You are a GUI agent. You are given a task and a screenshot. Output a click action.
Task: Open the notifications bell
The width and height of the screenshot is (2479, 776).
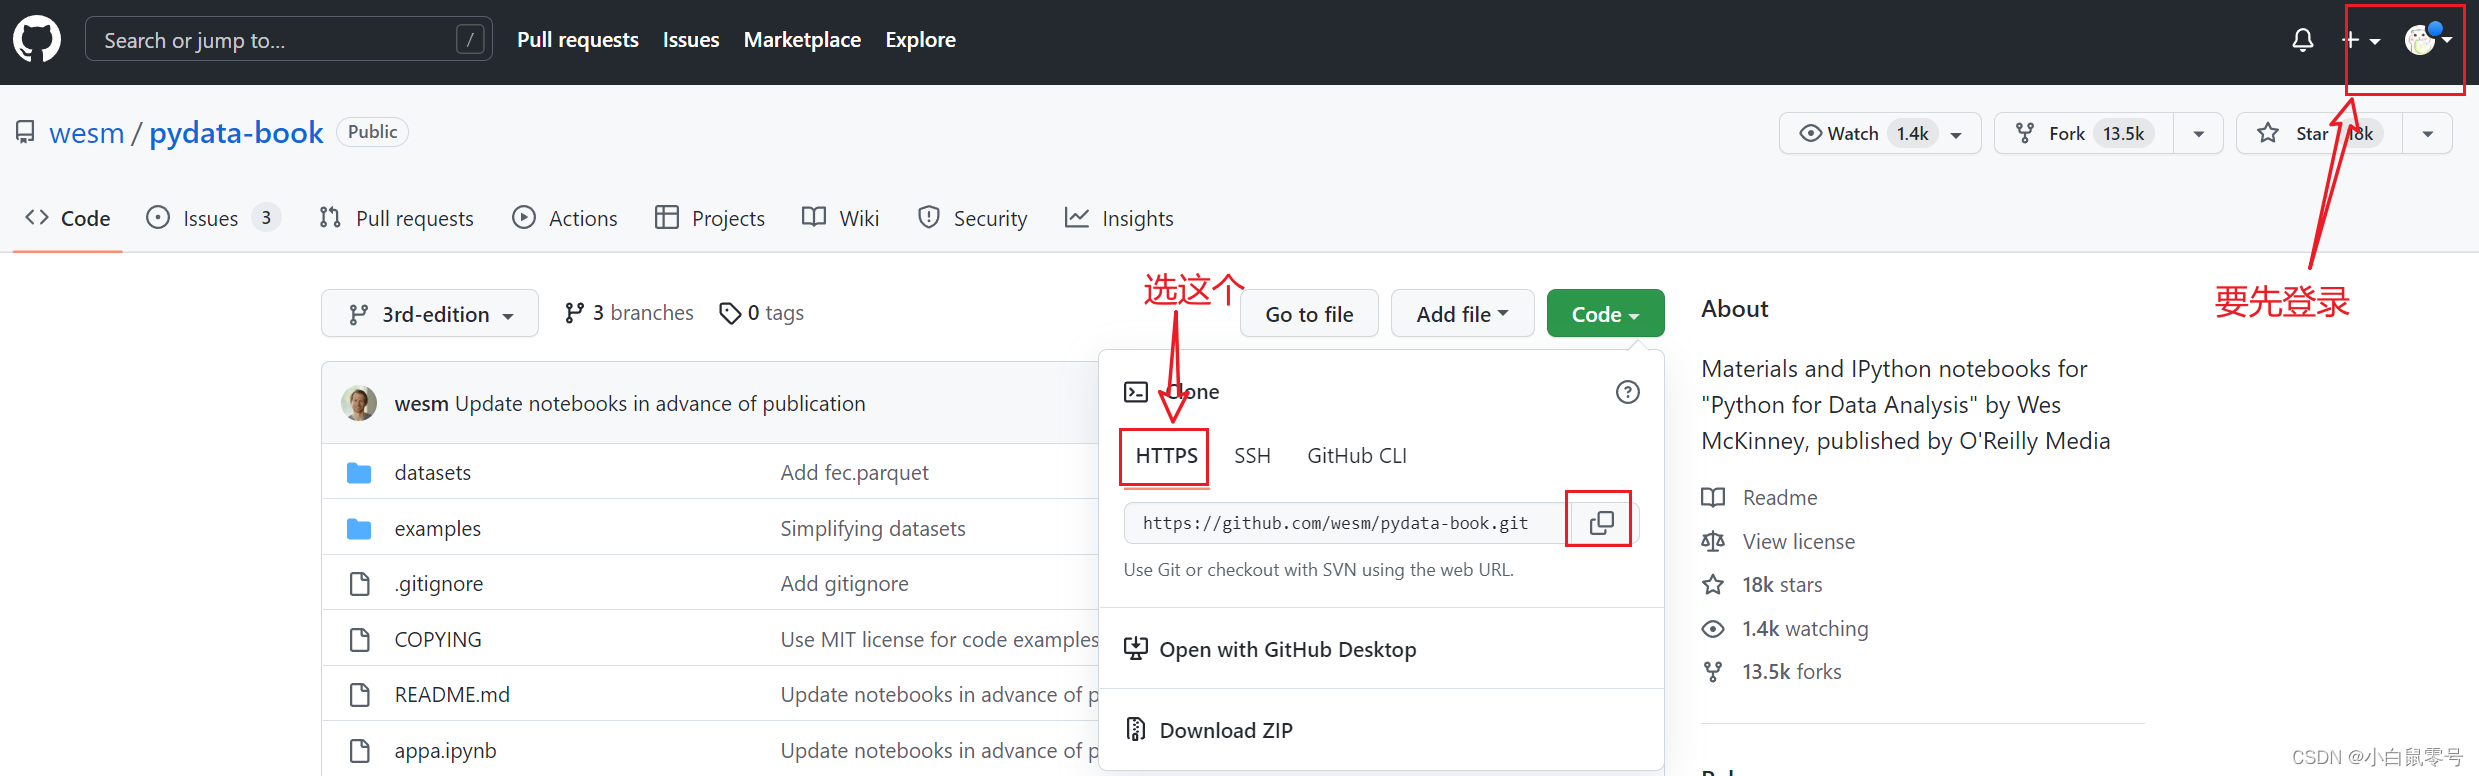2303,40
